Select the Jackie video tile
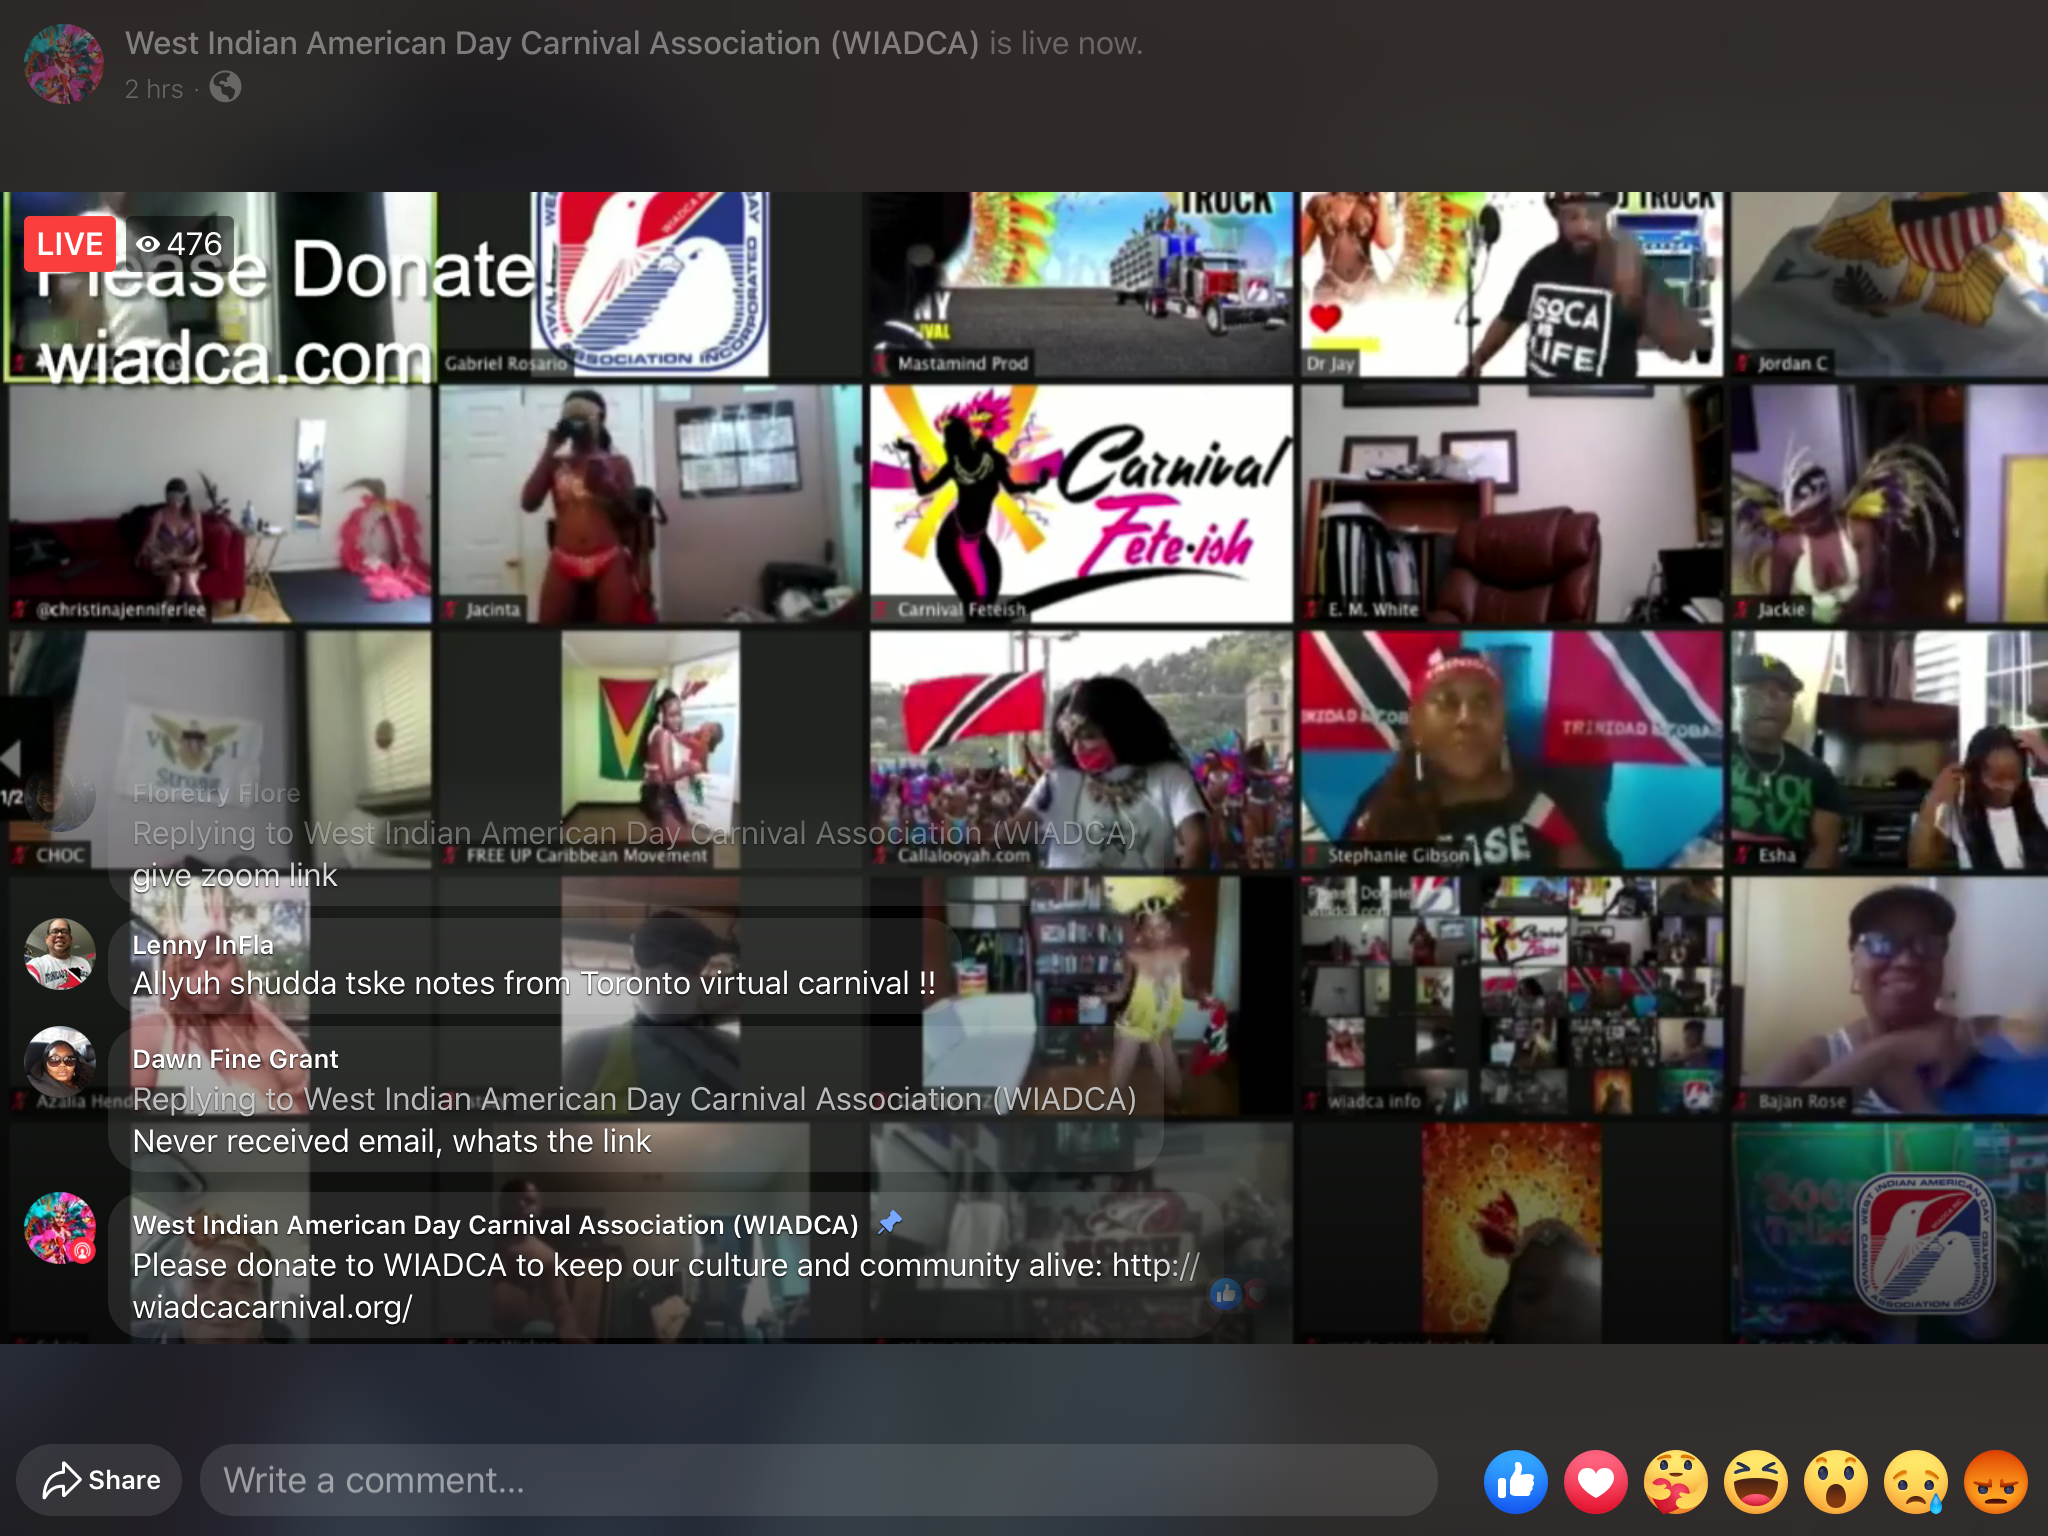 click(1889, 504)
